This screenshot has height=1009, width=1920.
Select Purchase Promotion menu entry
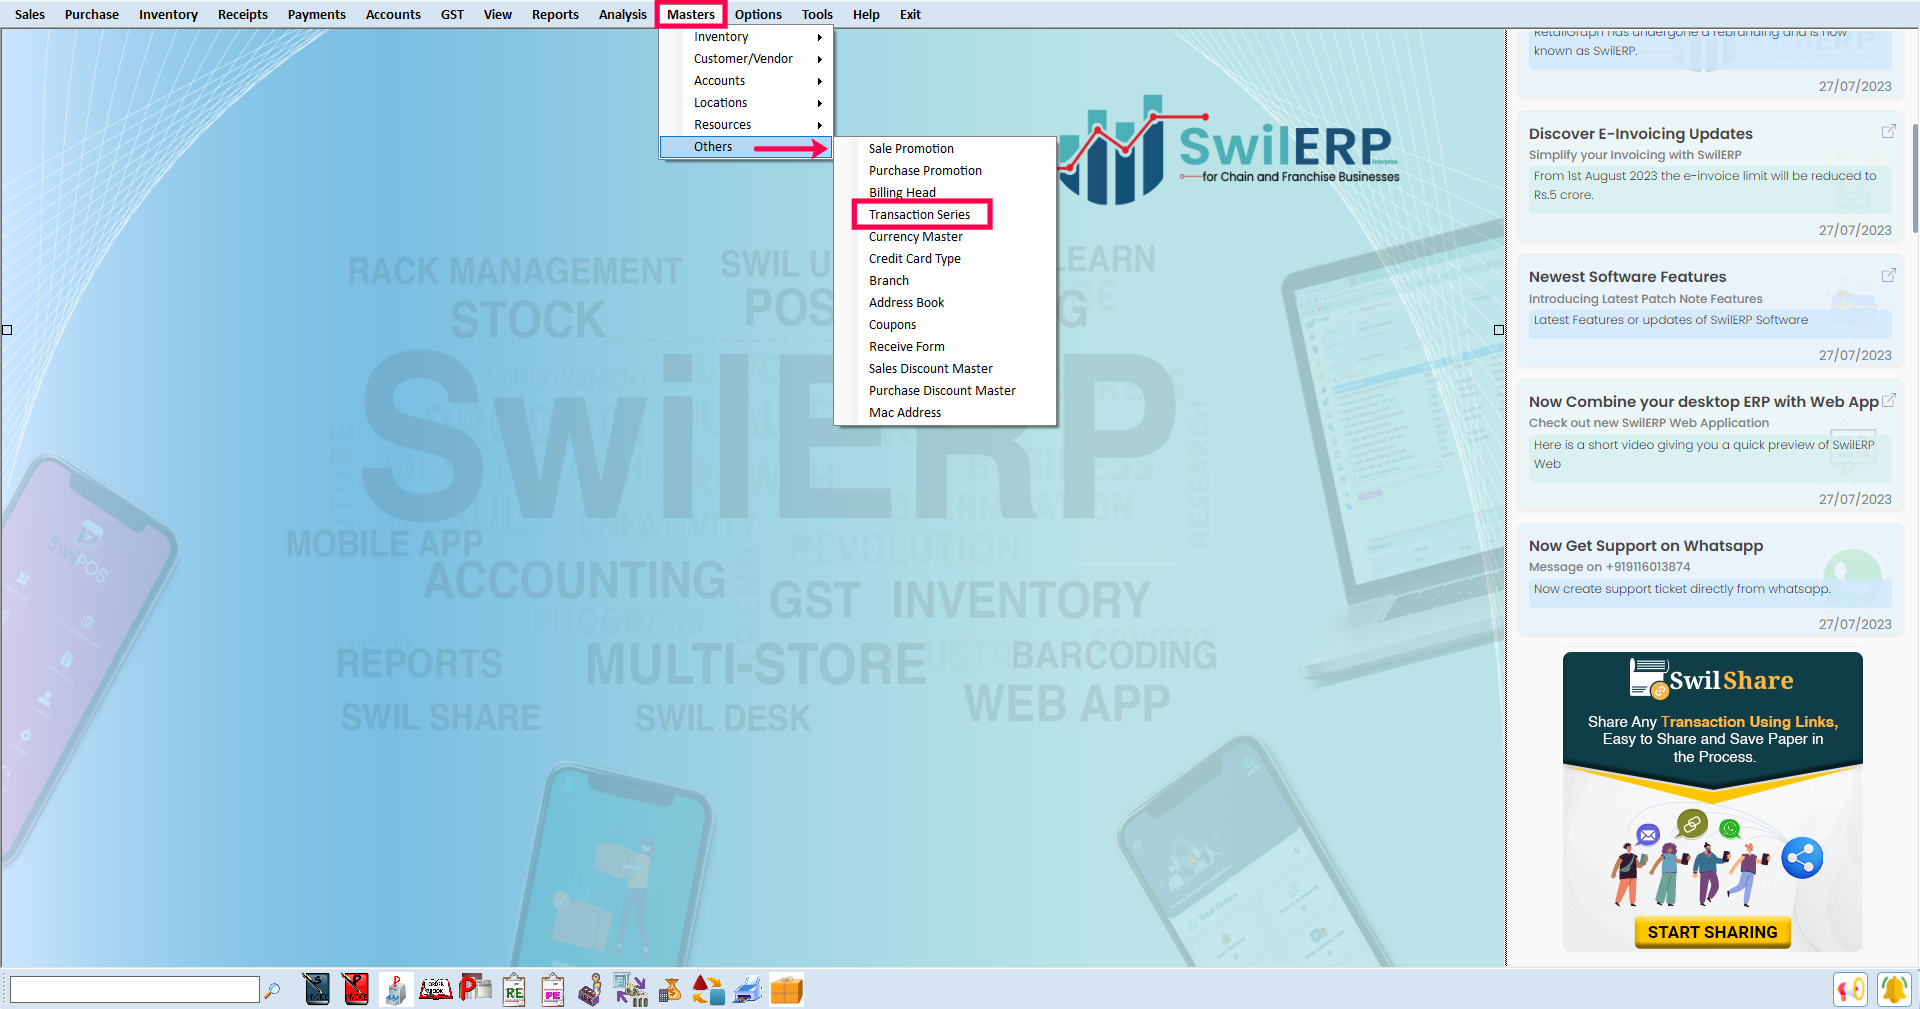click(945, 171)
